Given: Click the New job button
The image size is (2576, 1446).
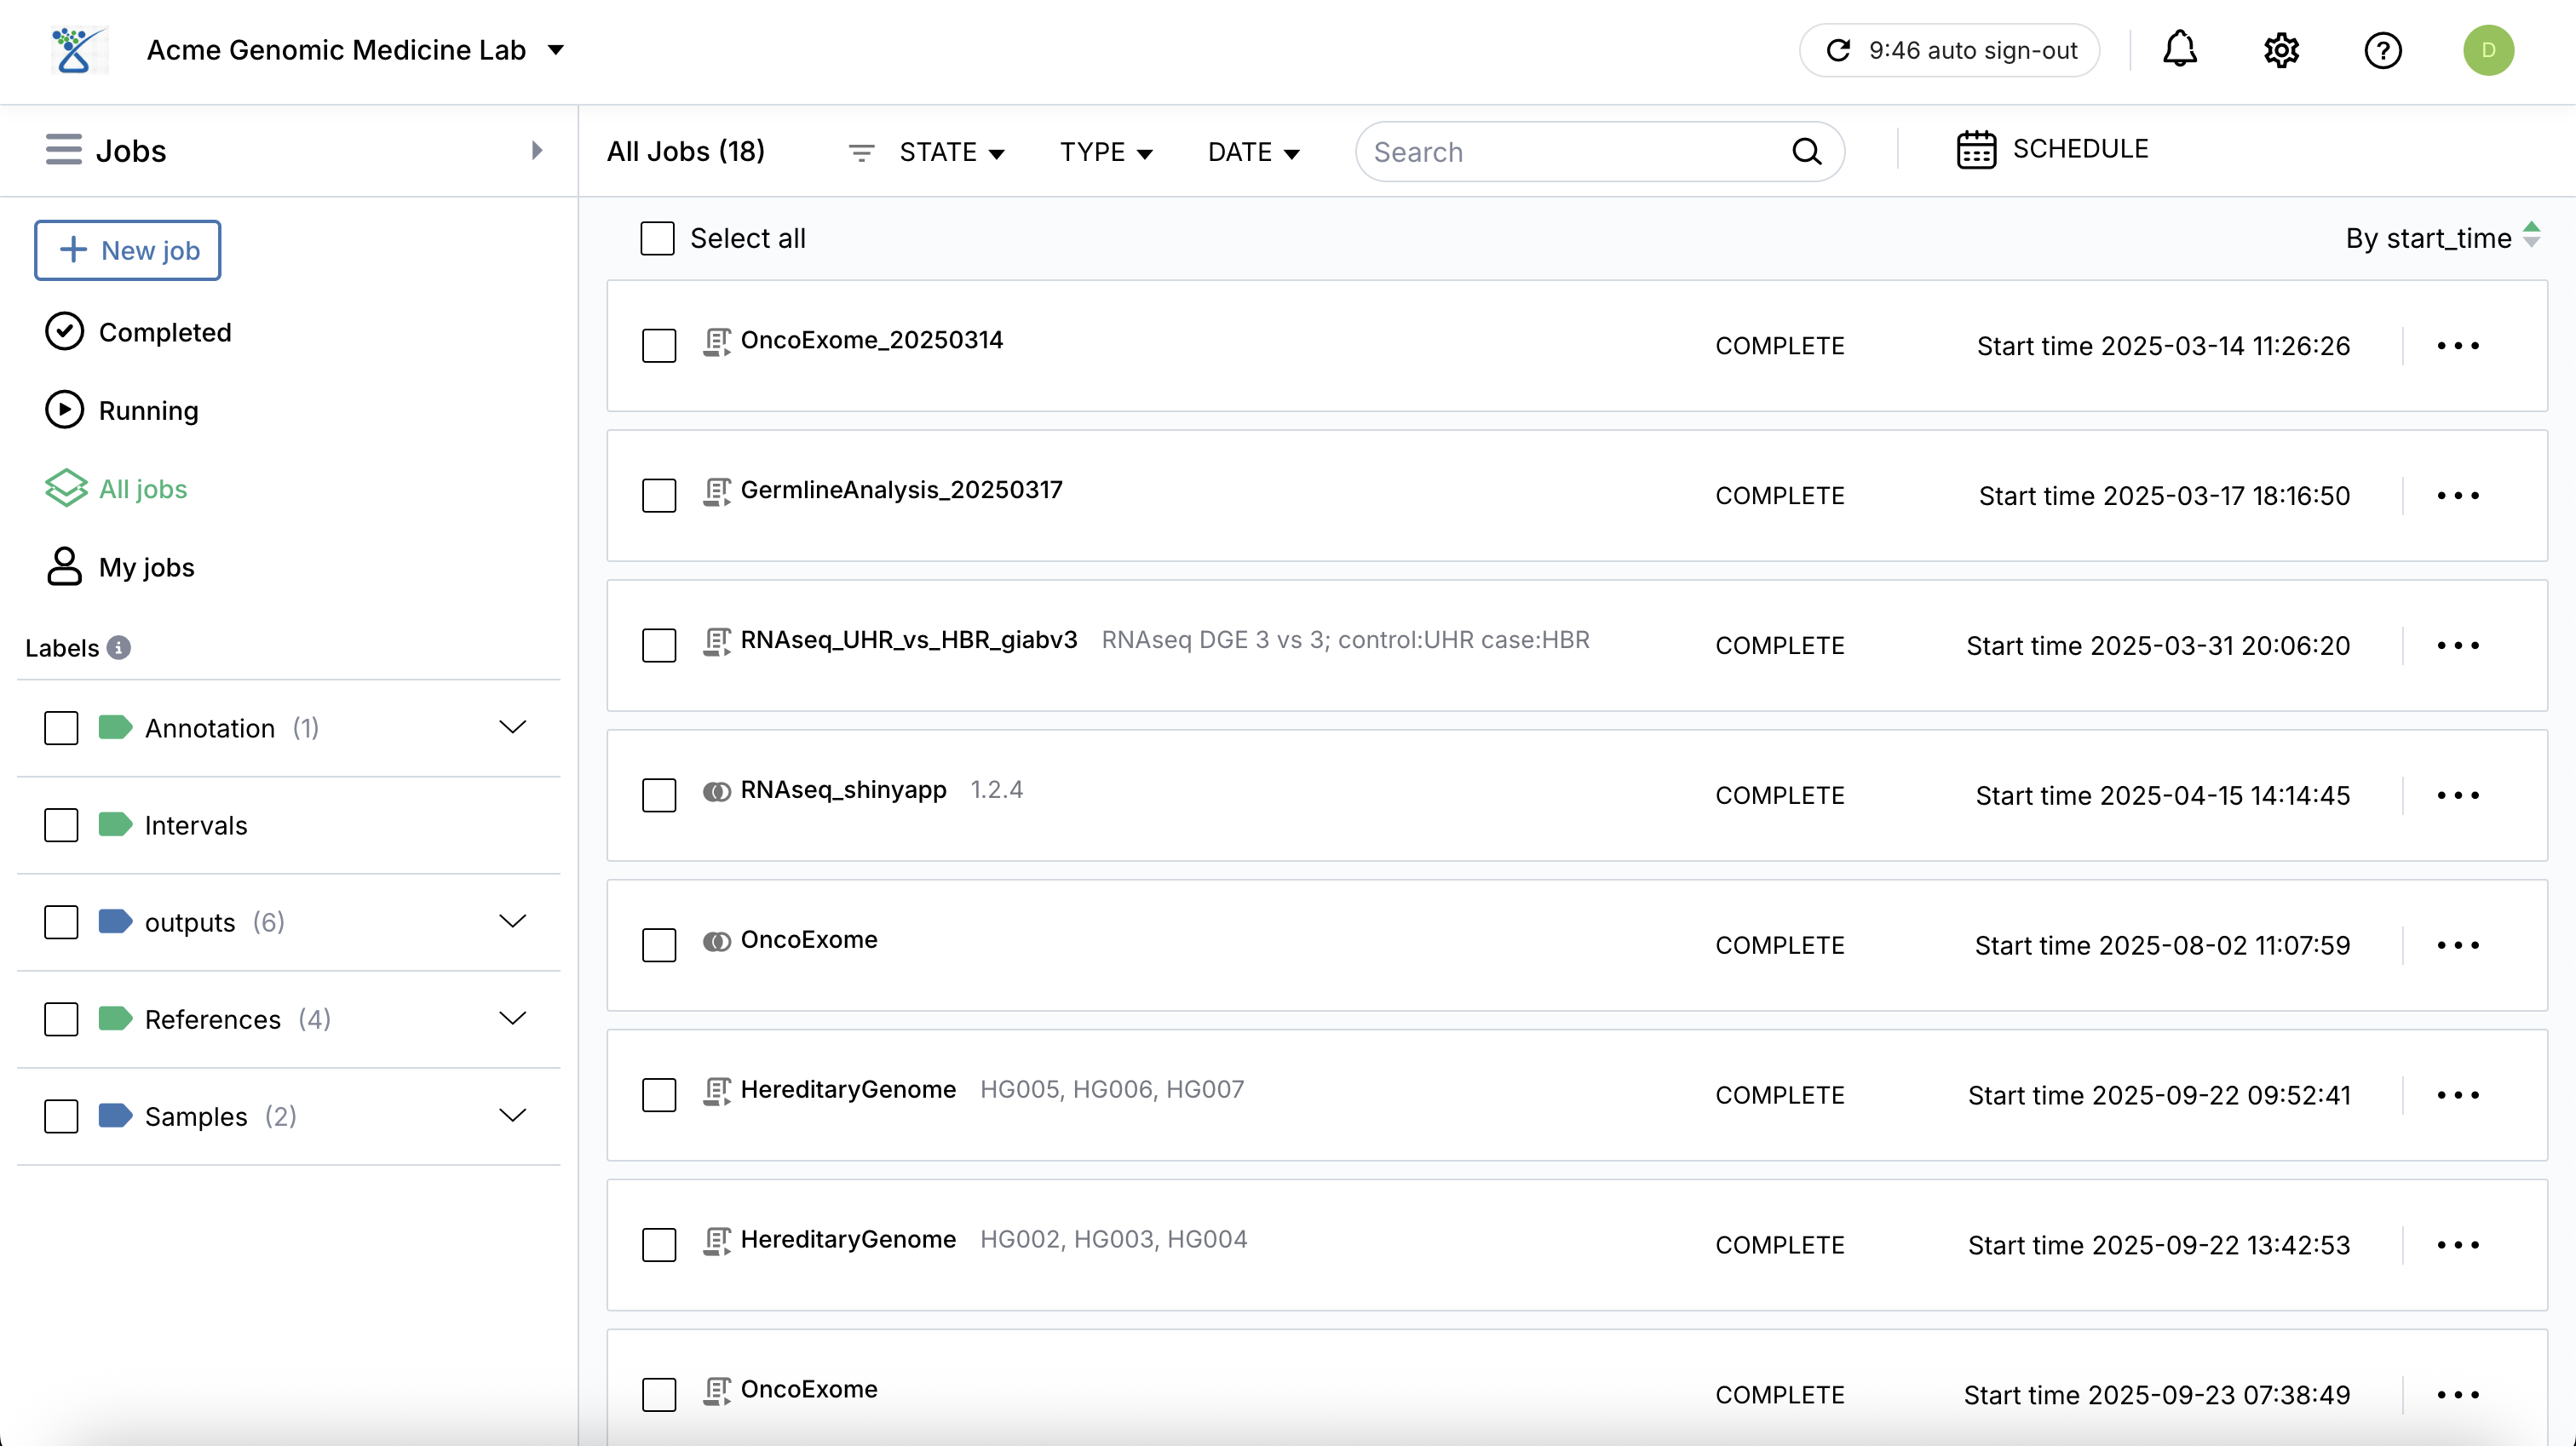Looking at the screenshot, I should tap(127, 250).
